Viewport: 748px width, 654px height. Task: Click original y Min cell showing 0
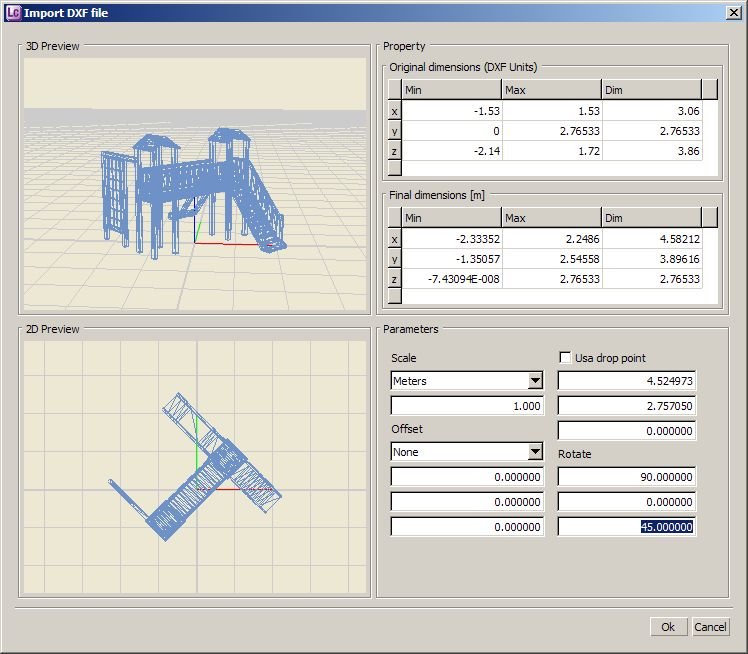click(452, 131)
